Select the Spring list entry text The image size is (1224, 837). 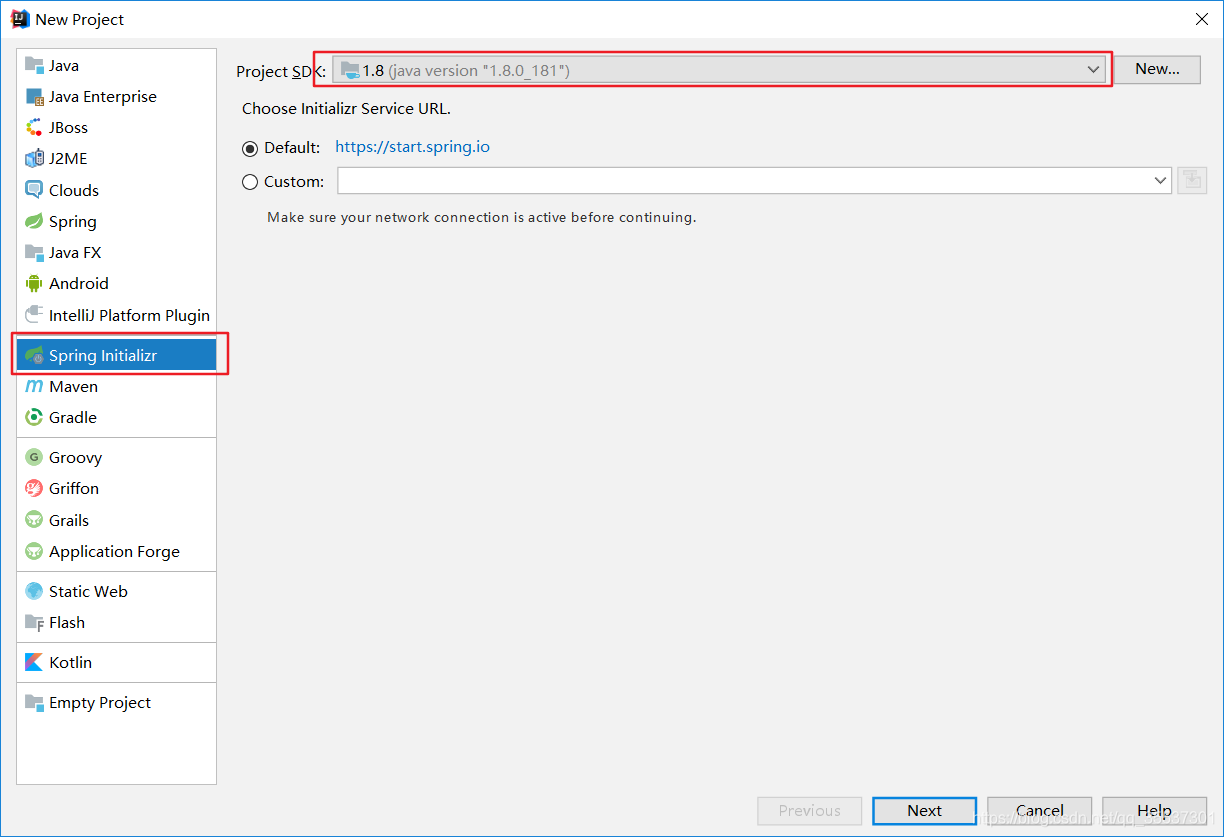(73, 222)
